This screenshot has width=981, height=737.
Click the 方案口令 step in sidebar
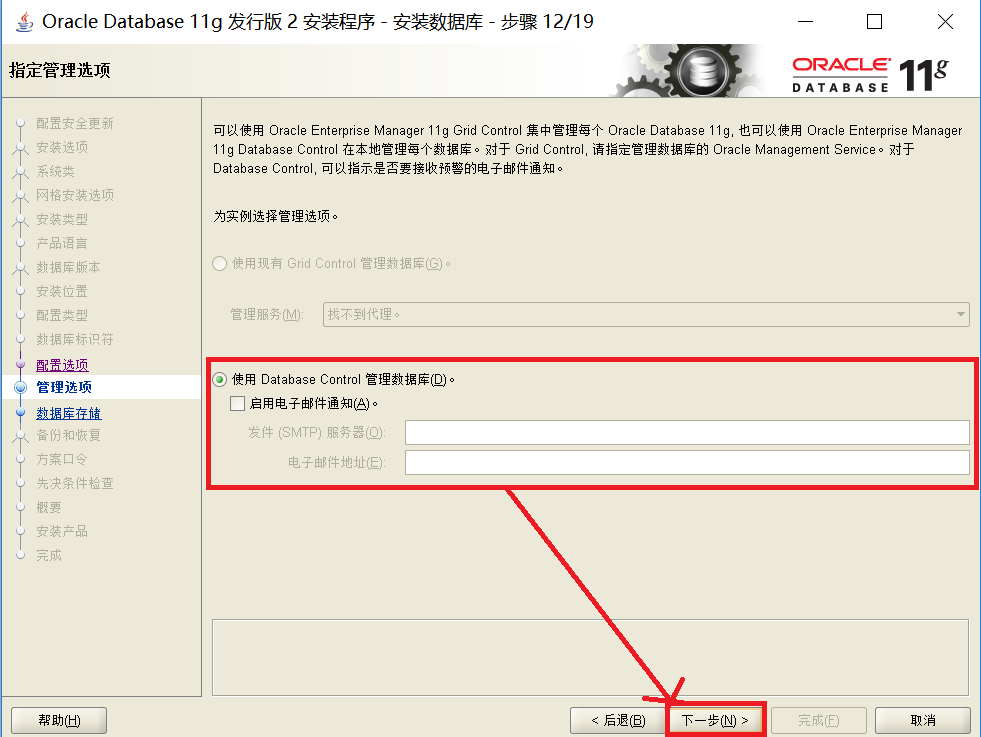click(61, 459)
